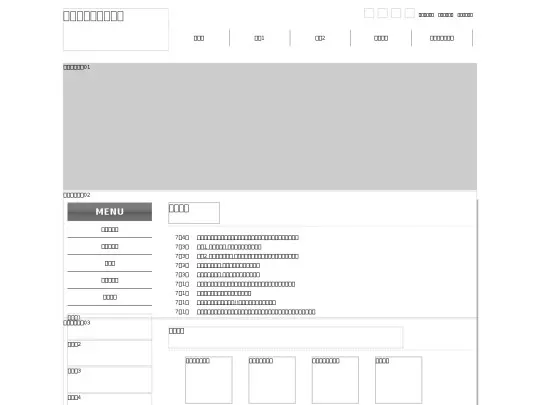Click the boxed heading above the news list

tap(194, 213)
